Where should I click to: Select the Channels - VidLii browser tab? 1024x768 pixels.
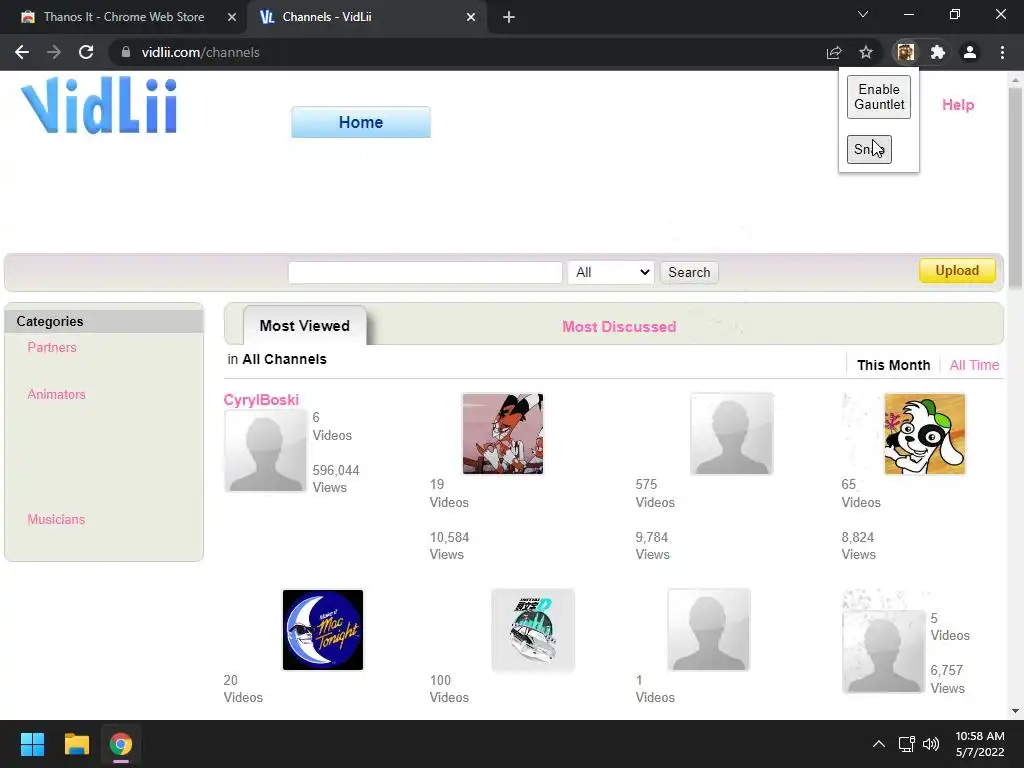[366, 17]
